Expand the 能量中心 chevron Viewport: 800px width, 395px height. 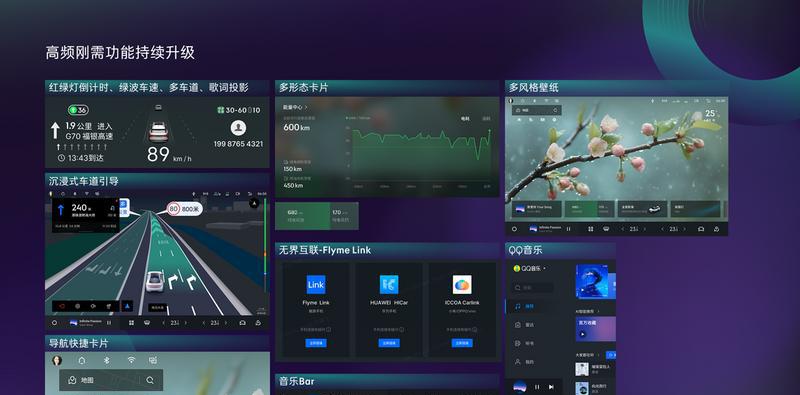tap(306, 108)
